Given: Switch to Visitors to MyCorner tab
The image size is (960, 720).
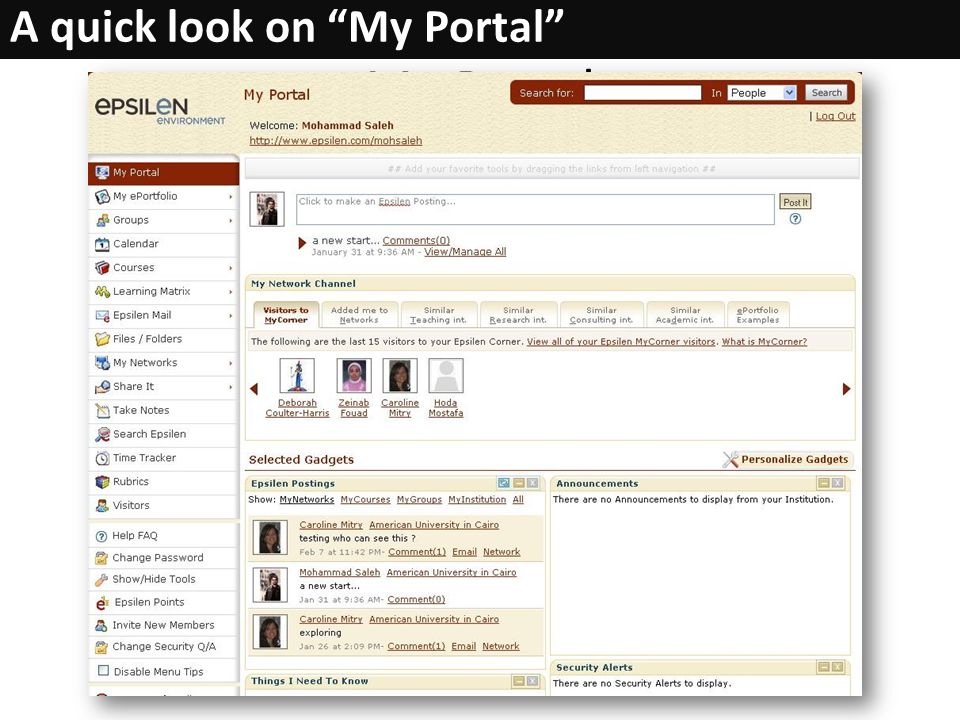Looking at the screenshot, I should click(x=286, y=315).
